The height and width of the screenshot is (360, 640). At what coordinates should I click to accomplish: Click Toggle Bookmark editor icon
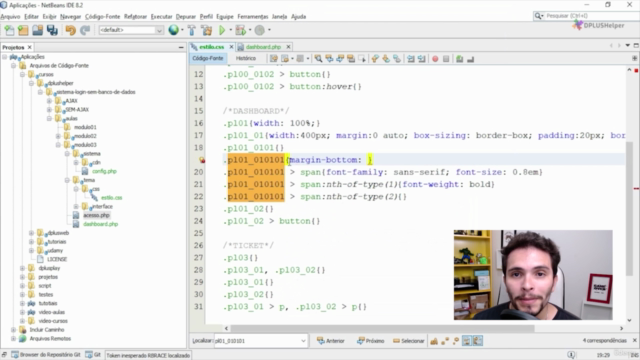click(x=397, y=59)
